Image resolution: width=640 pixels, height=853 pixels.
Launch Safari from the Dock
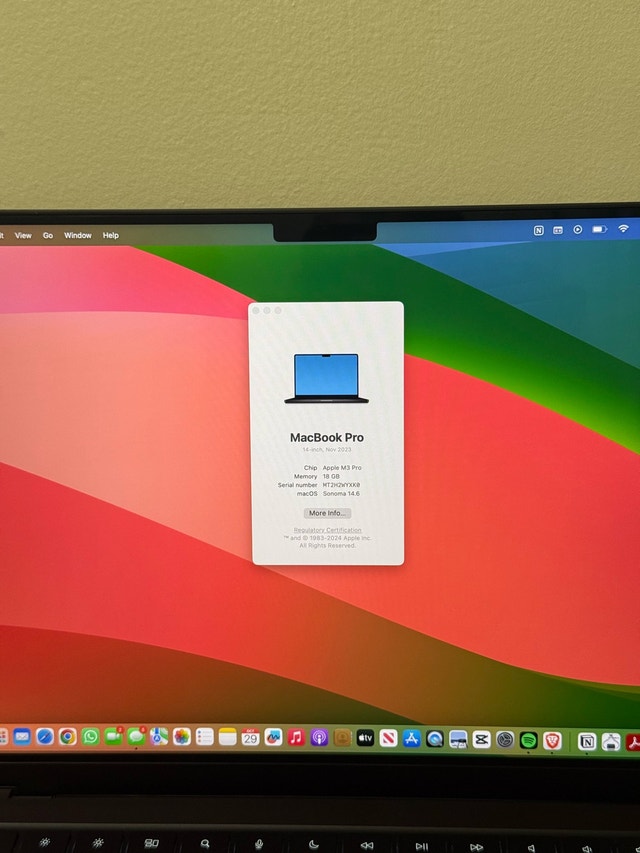pos(45,737)
